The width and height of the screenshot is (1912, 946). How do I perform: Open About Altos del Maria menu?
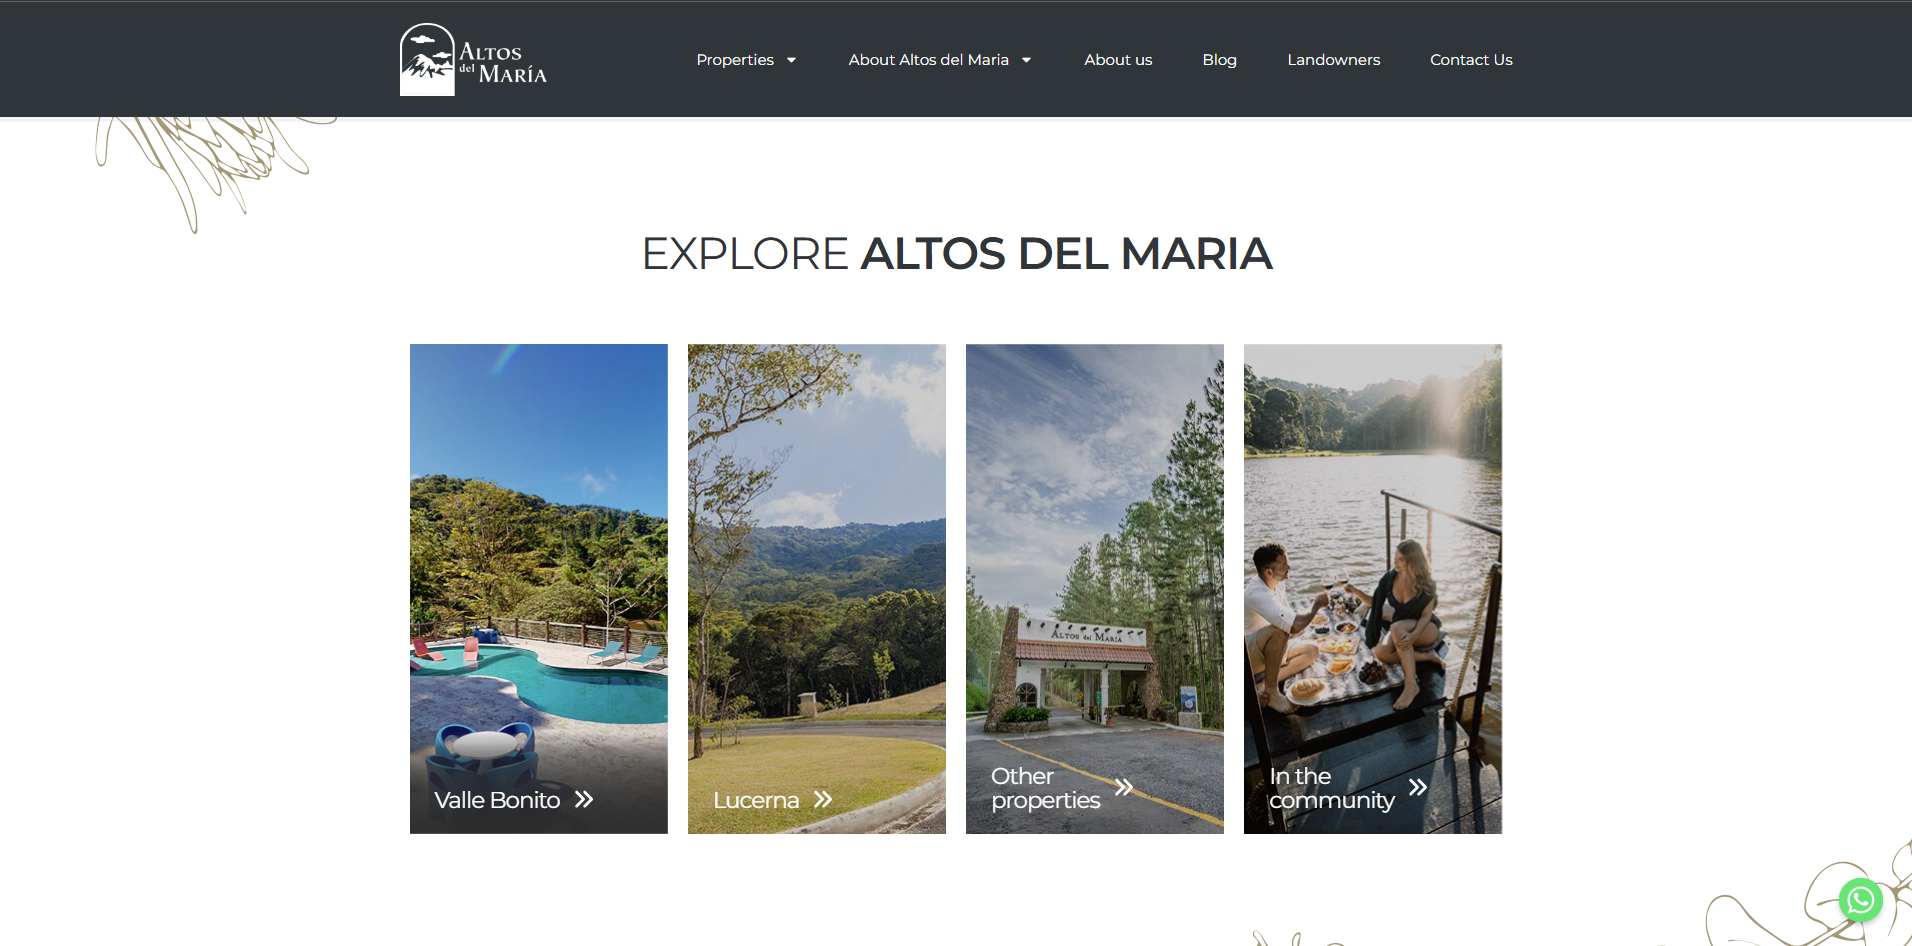point(929,60)
